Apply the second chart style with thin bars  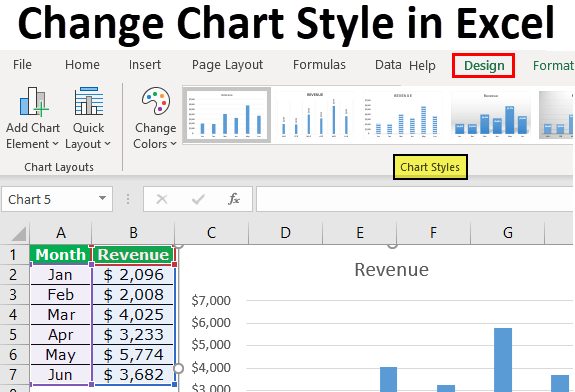315,115
